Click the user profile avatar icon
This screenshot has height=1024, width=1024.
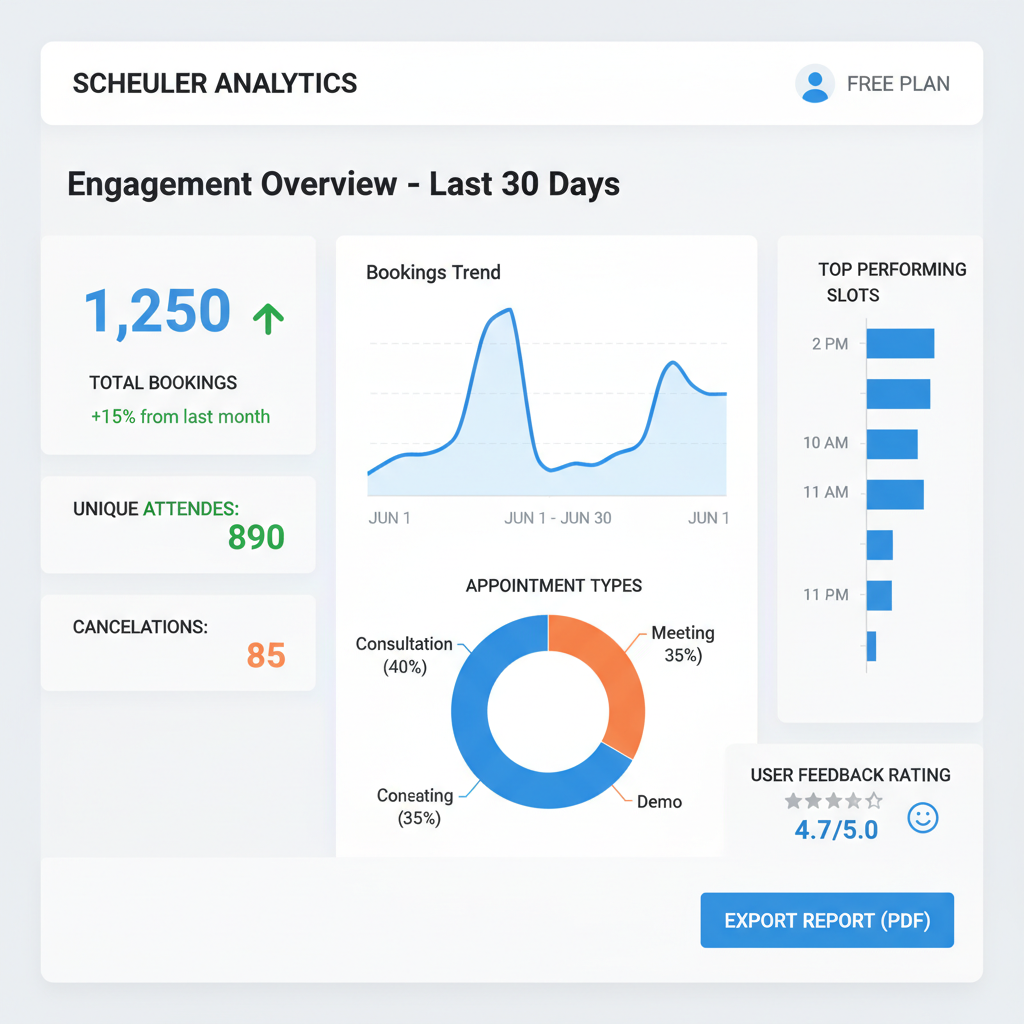814,84
